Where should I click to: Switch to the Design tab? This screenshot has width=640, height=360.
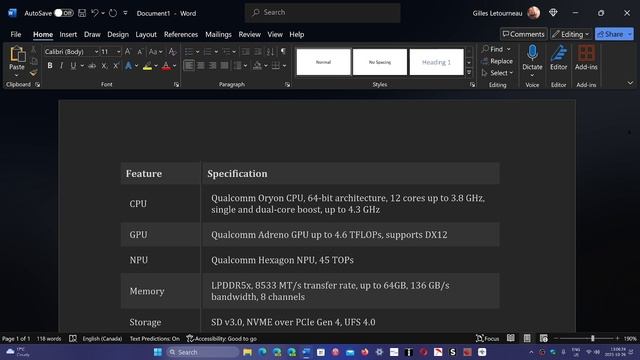118,34
